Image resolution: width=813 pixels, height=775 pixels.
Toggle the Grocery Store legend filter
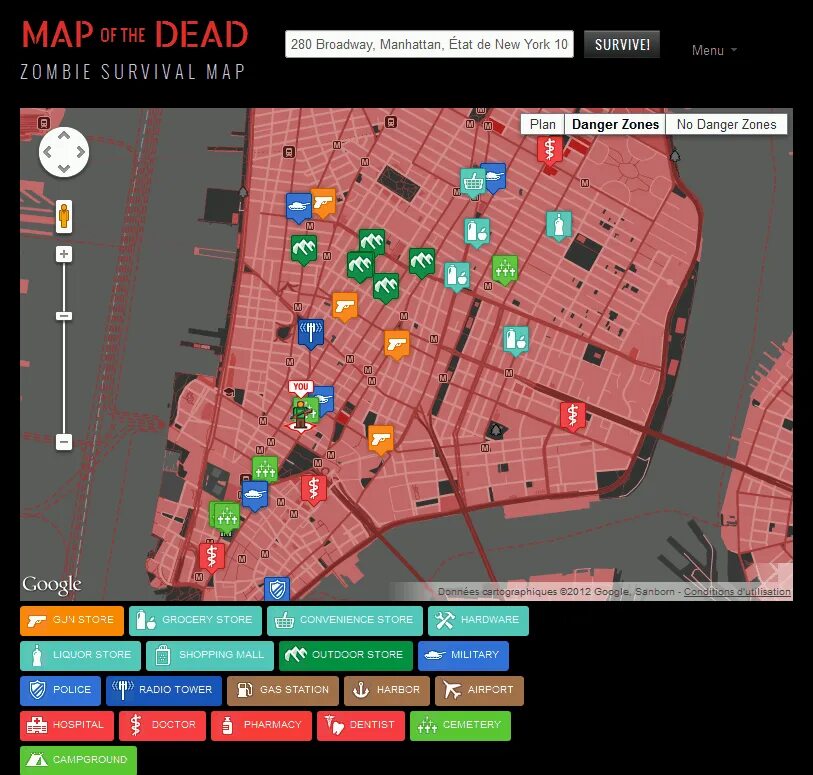click(195, 621)
